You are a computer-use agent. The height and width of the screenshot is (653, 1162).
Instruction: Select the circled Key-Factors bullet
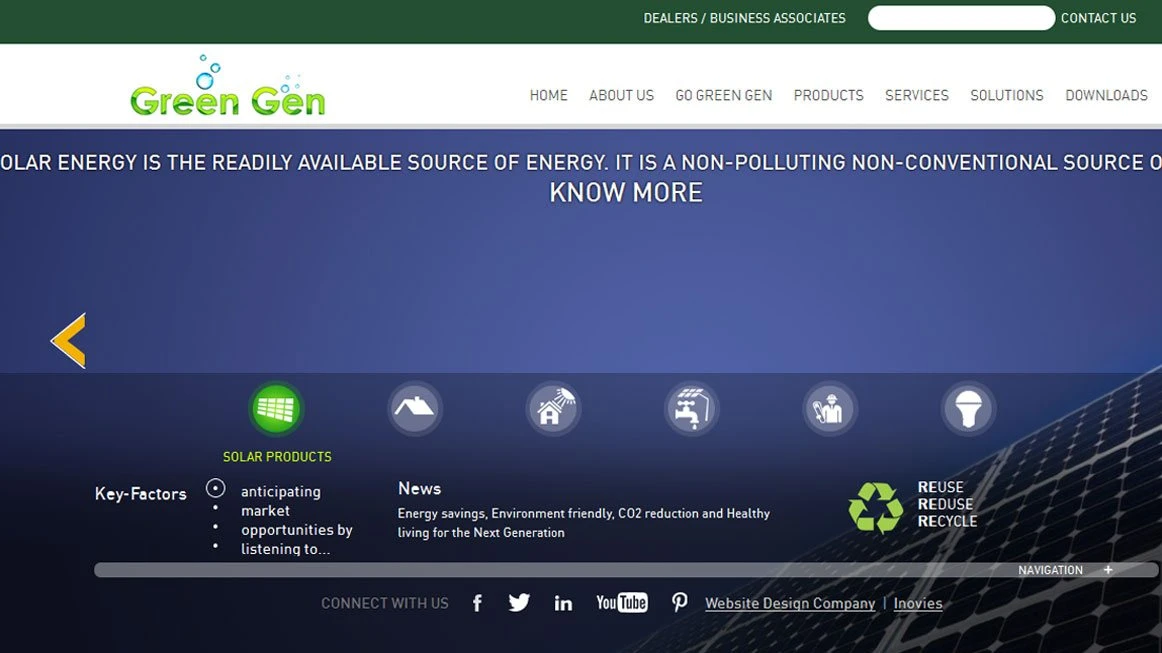click(215, 489)
